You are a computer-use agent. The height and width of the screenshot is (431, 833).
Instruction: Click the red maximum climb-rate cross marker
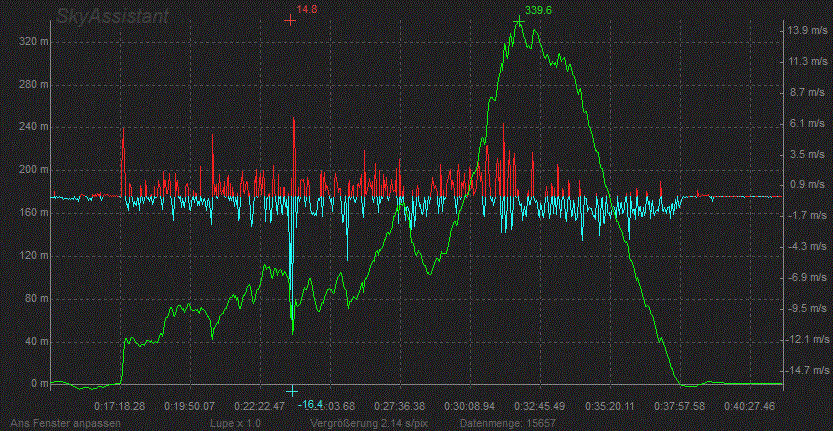point(290,20)
